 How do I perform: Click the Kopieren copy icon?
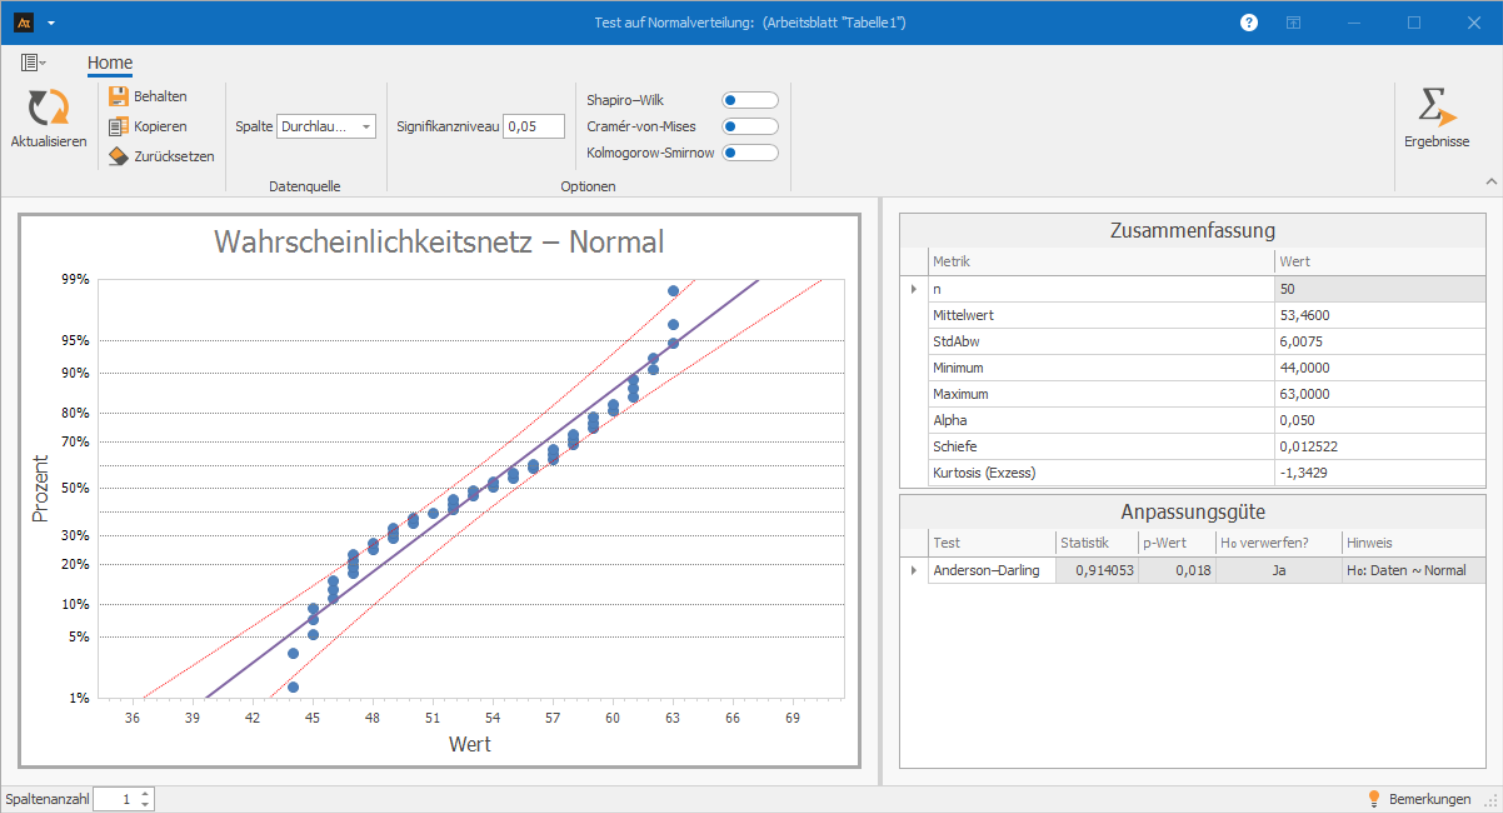118,126
